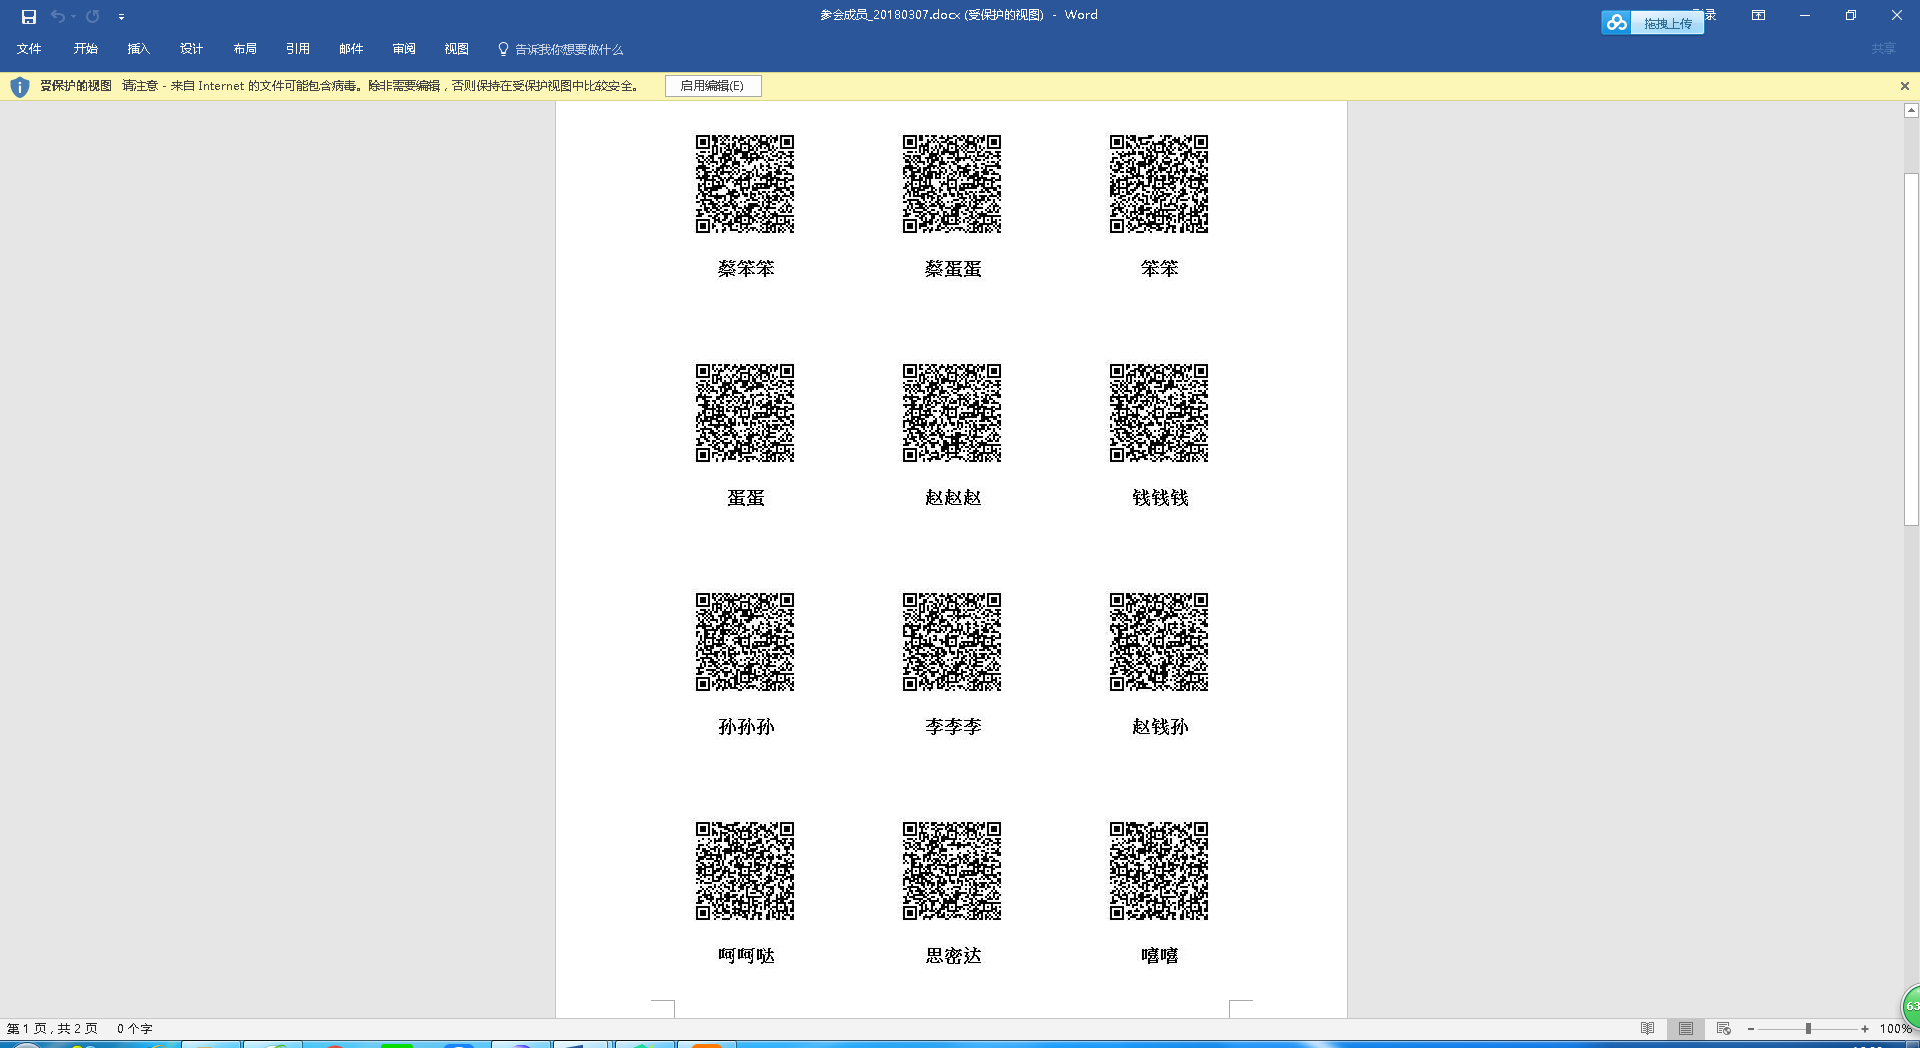
Task: Click the lightbulb Tell Me icon
Action: pyautogui.click(x=503, y=49)
